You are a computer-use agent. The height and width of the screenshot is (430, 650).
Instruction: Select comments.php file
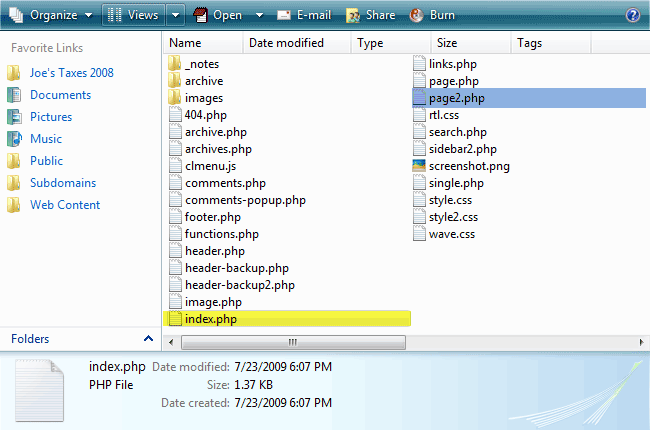(218, 183)
